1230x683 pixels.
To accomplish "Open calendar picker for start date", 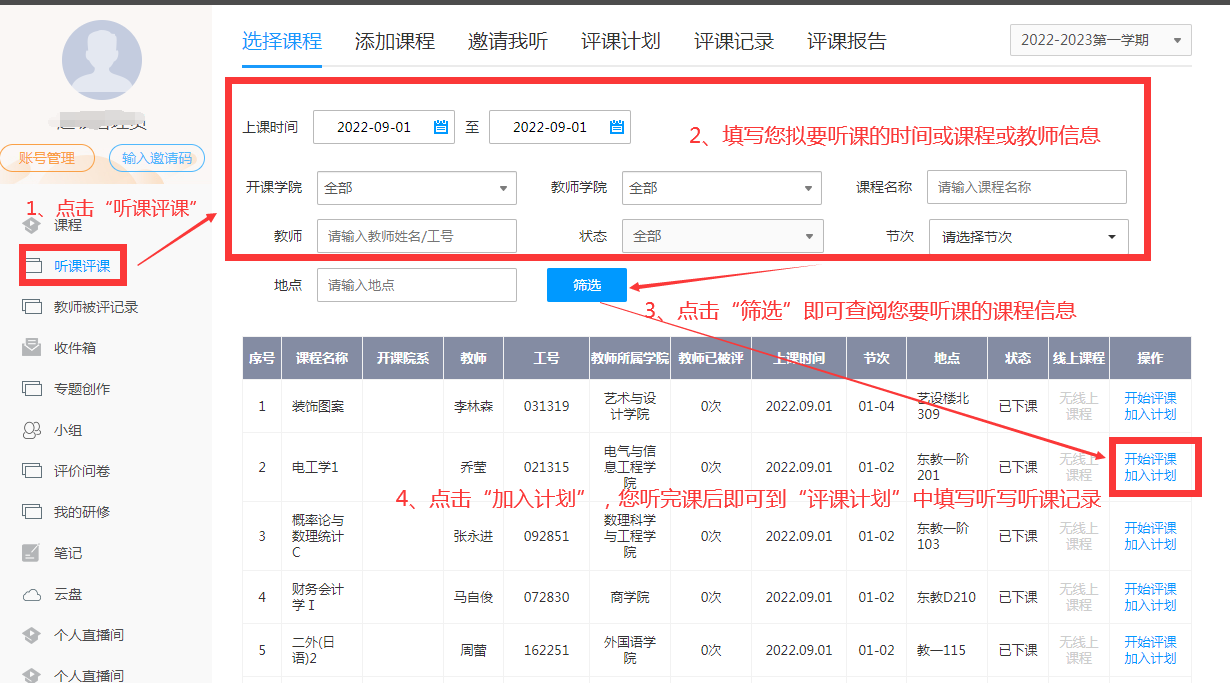I will pos(441,127).
